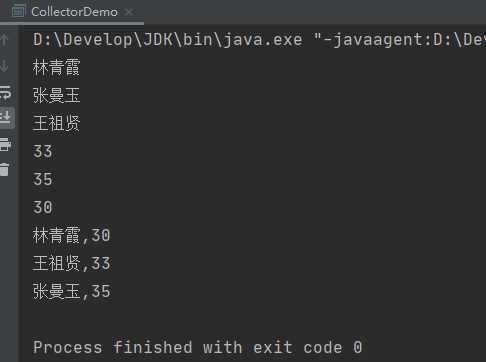
Task: Click the run configuration icon beside CollectorDemo
Action: [18, 11]
